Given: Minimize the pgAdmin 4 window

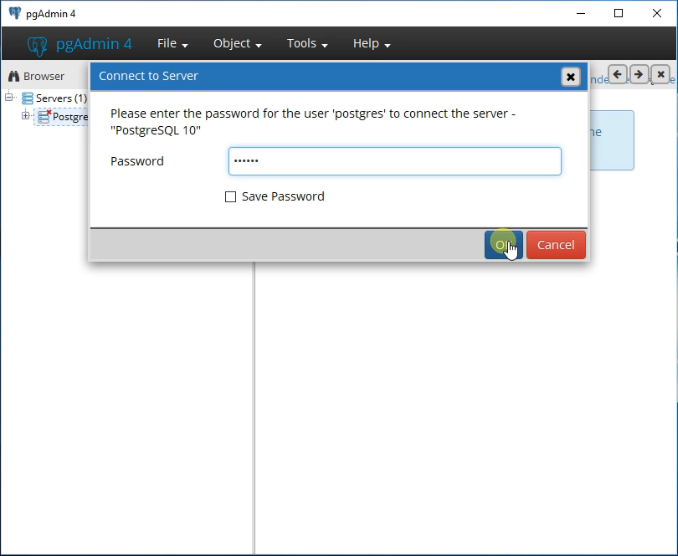Looking at the screenshot, I should 581,13.
